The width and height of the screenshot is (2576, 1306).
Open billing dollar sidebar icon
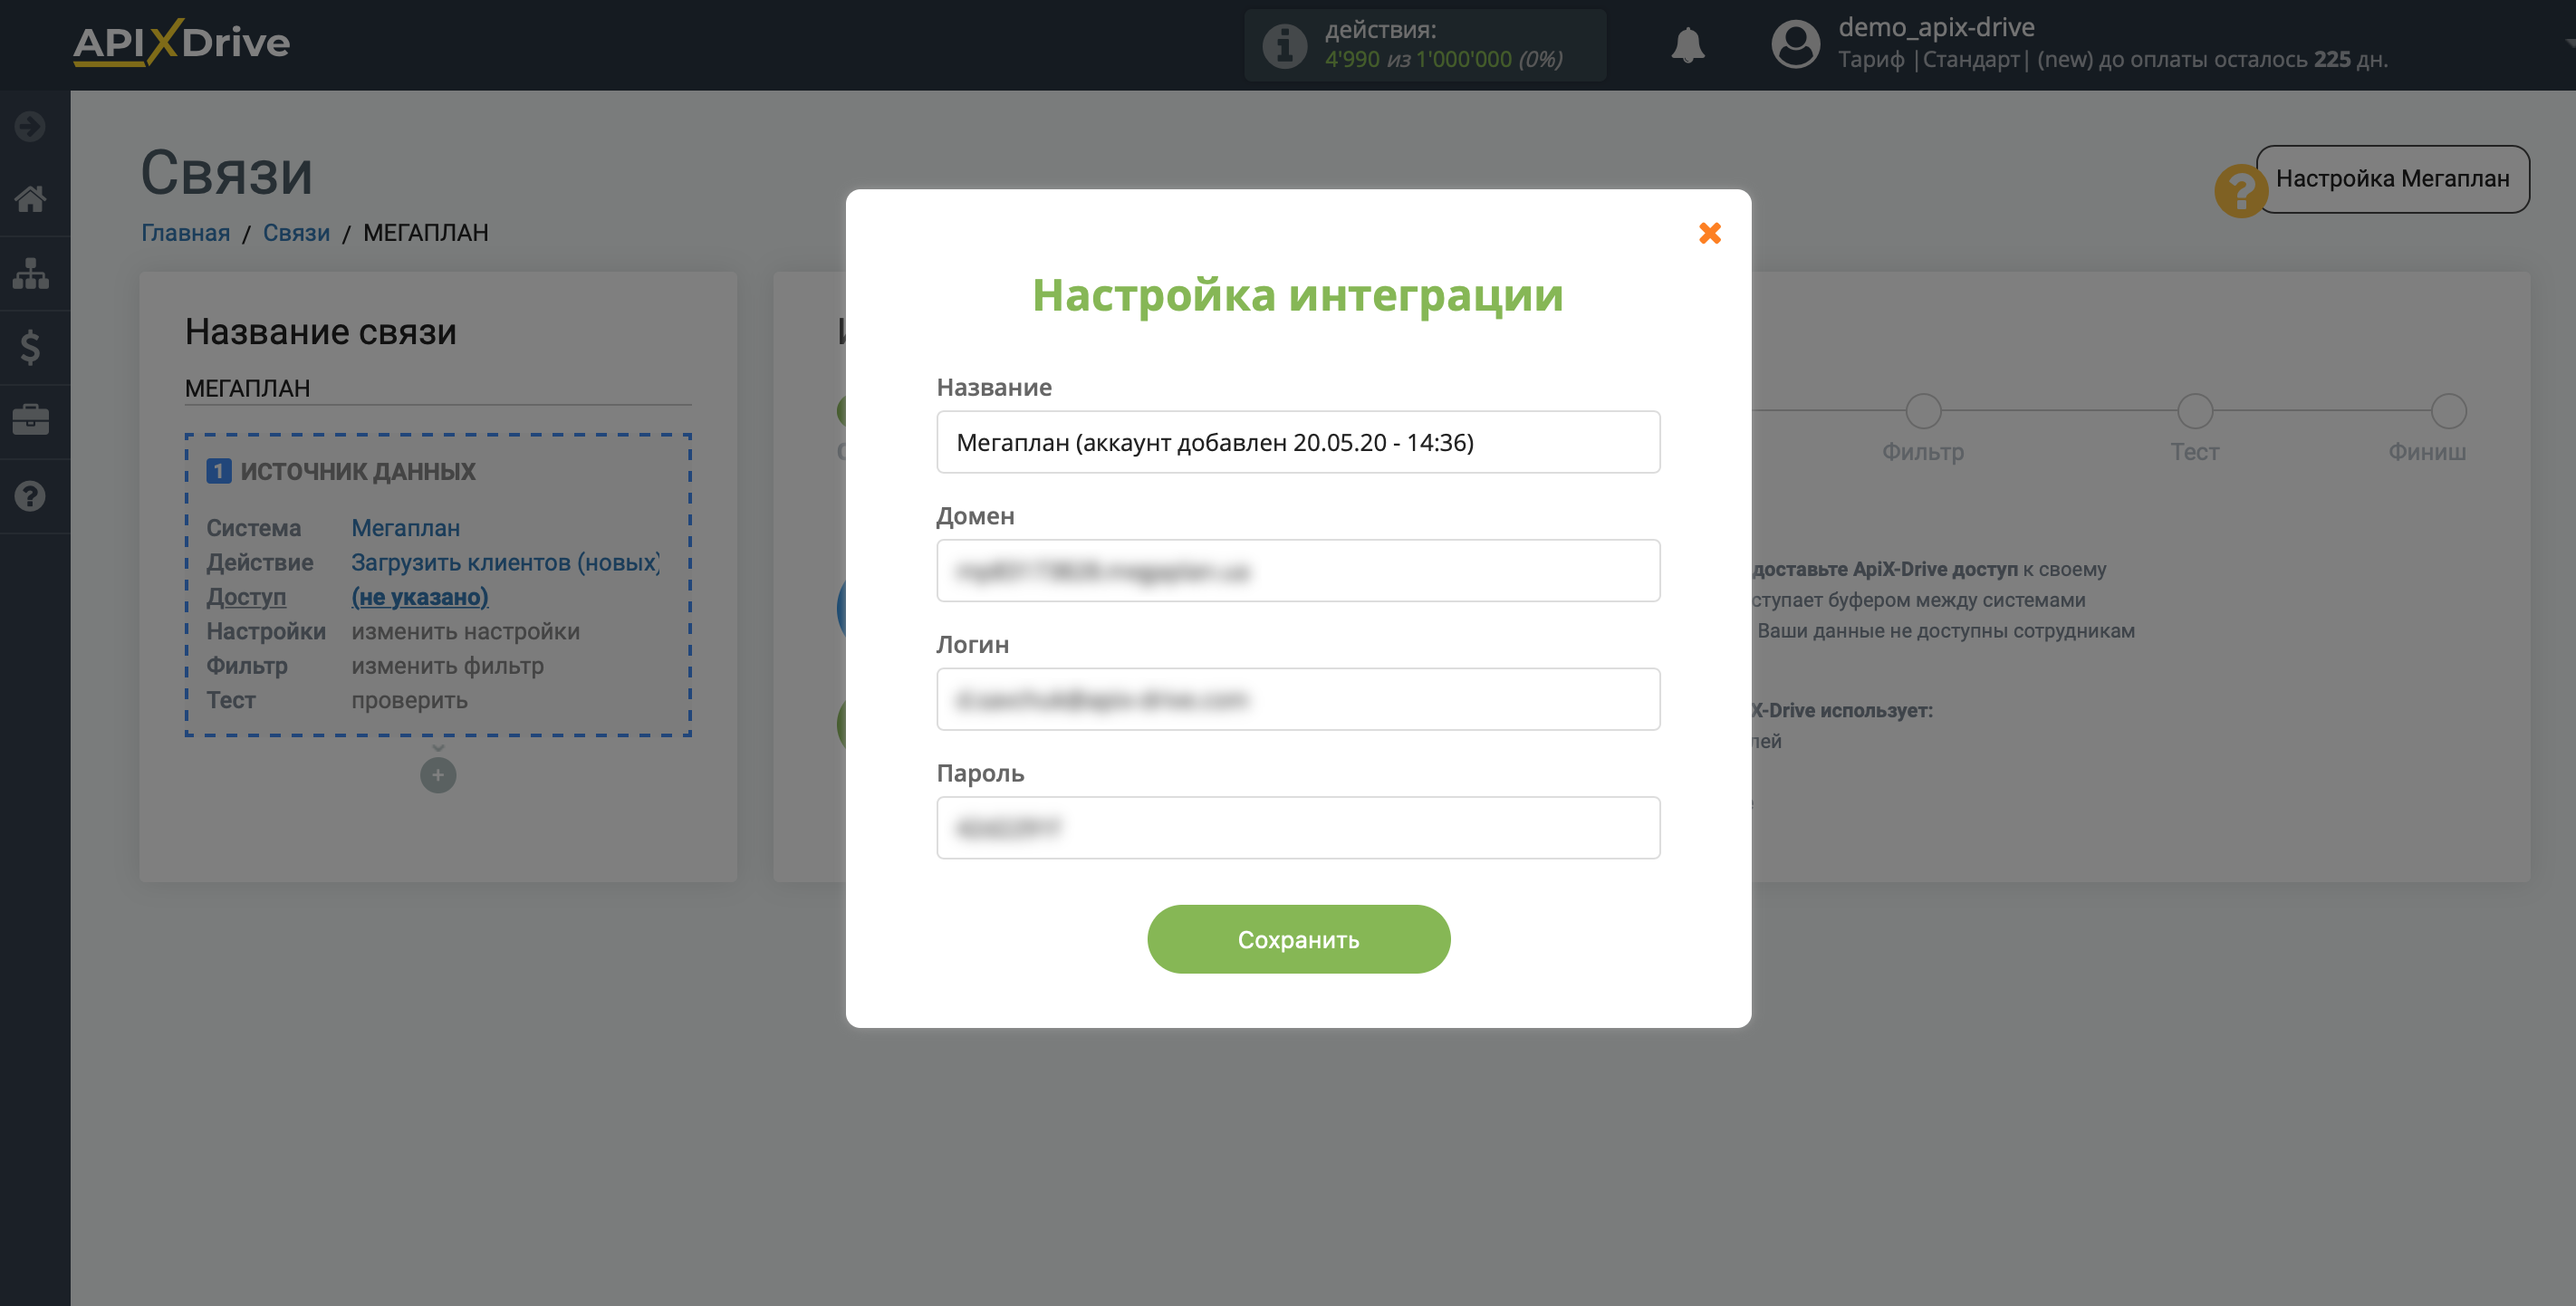coord(30,347)
